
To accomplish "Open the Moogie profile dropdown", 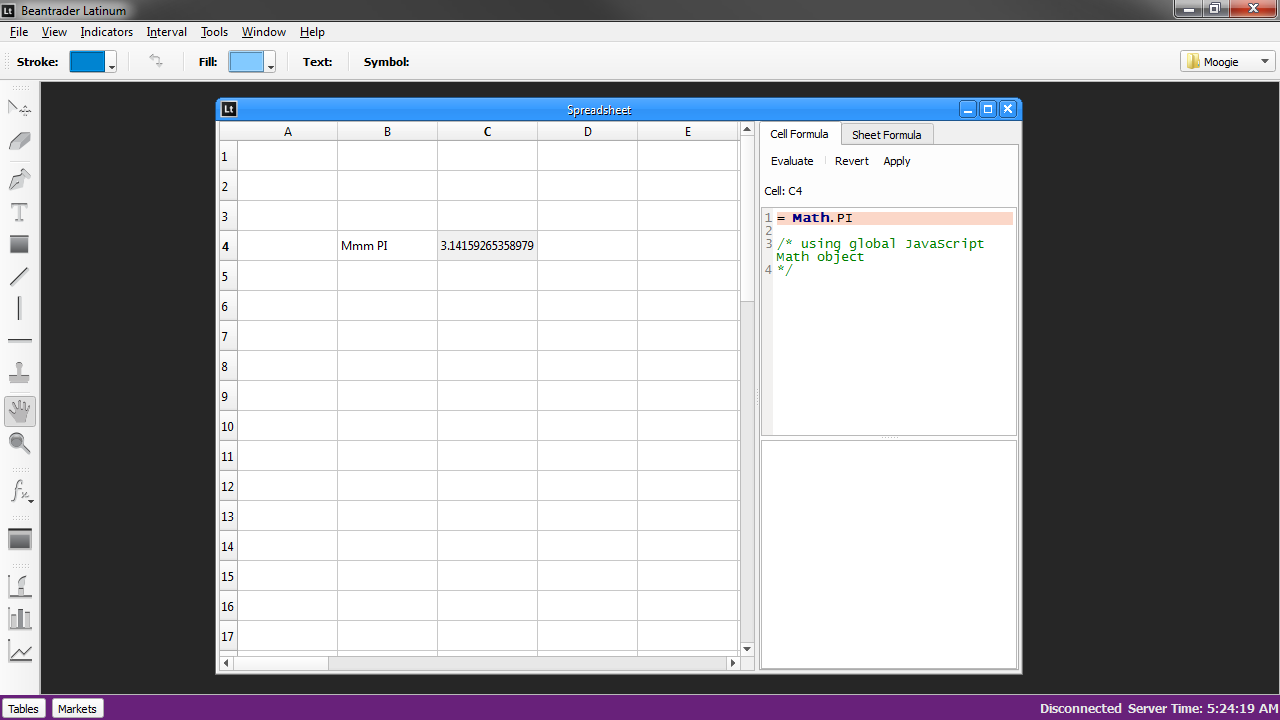I will [x=1228, y=62].
